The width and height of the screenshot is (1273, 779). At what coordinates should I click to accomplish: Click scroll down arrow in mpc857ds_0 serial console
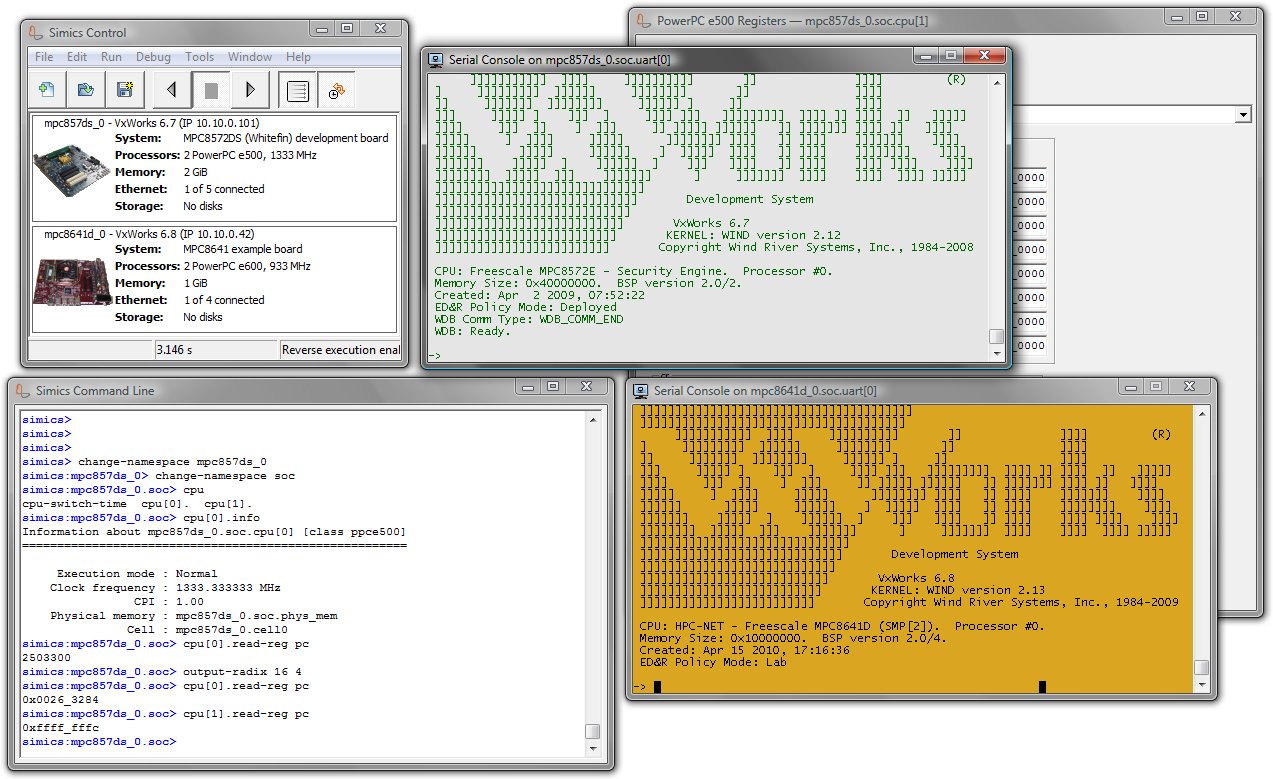point(995,354)
